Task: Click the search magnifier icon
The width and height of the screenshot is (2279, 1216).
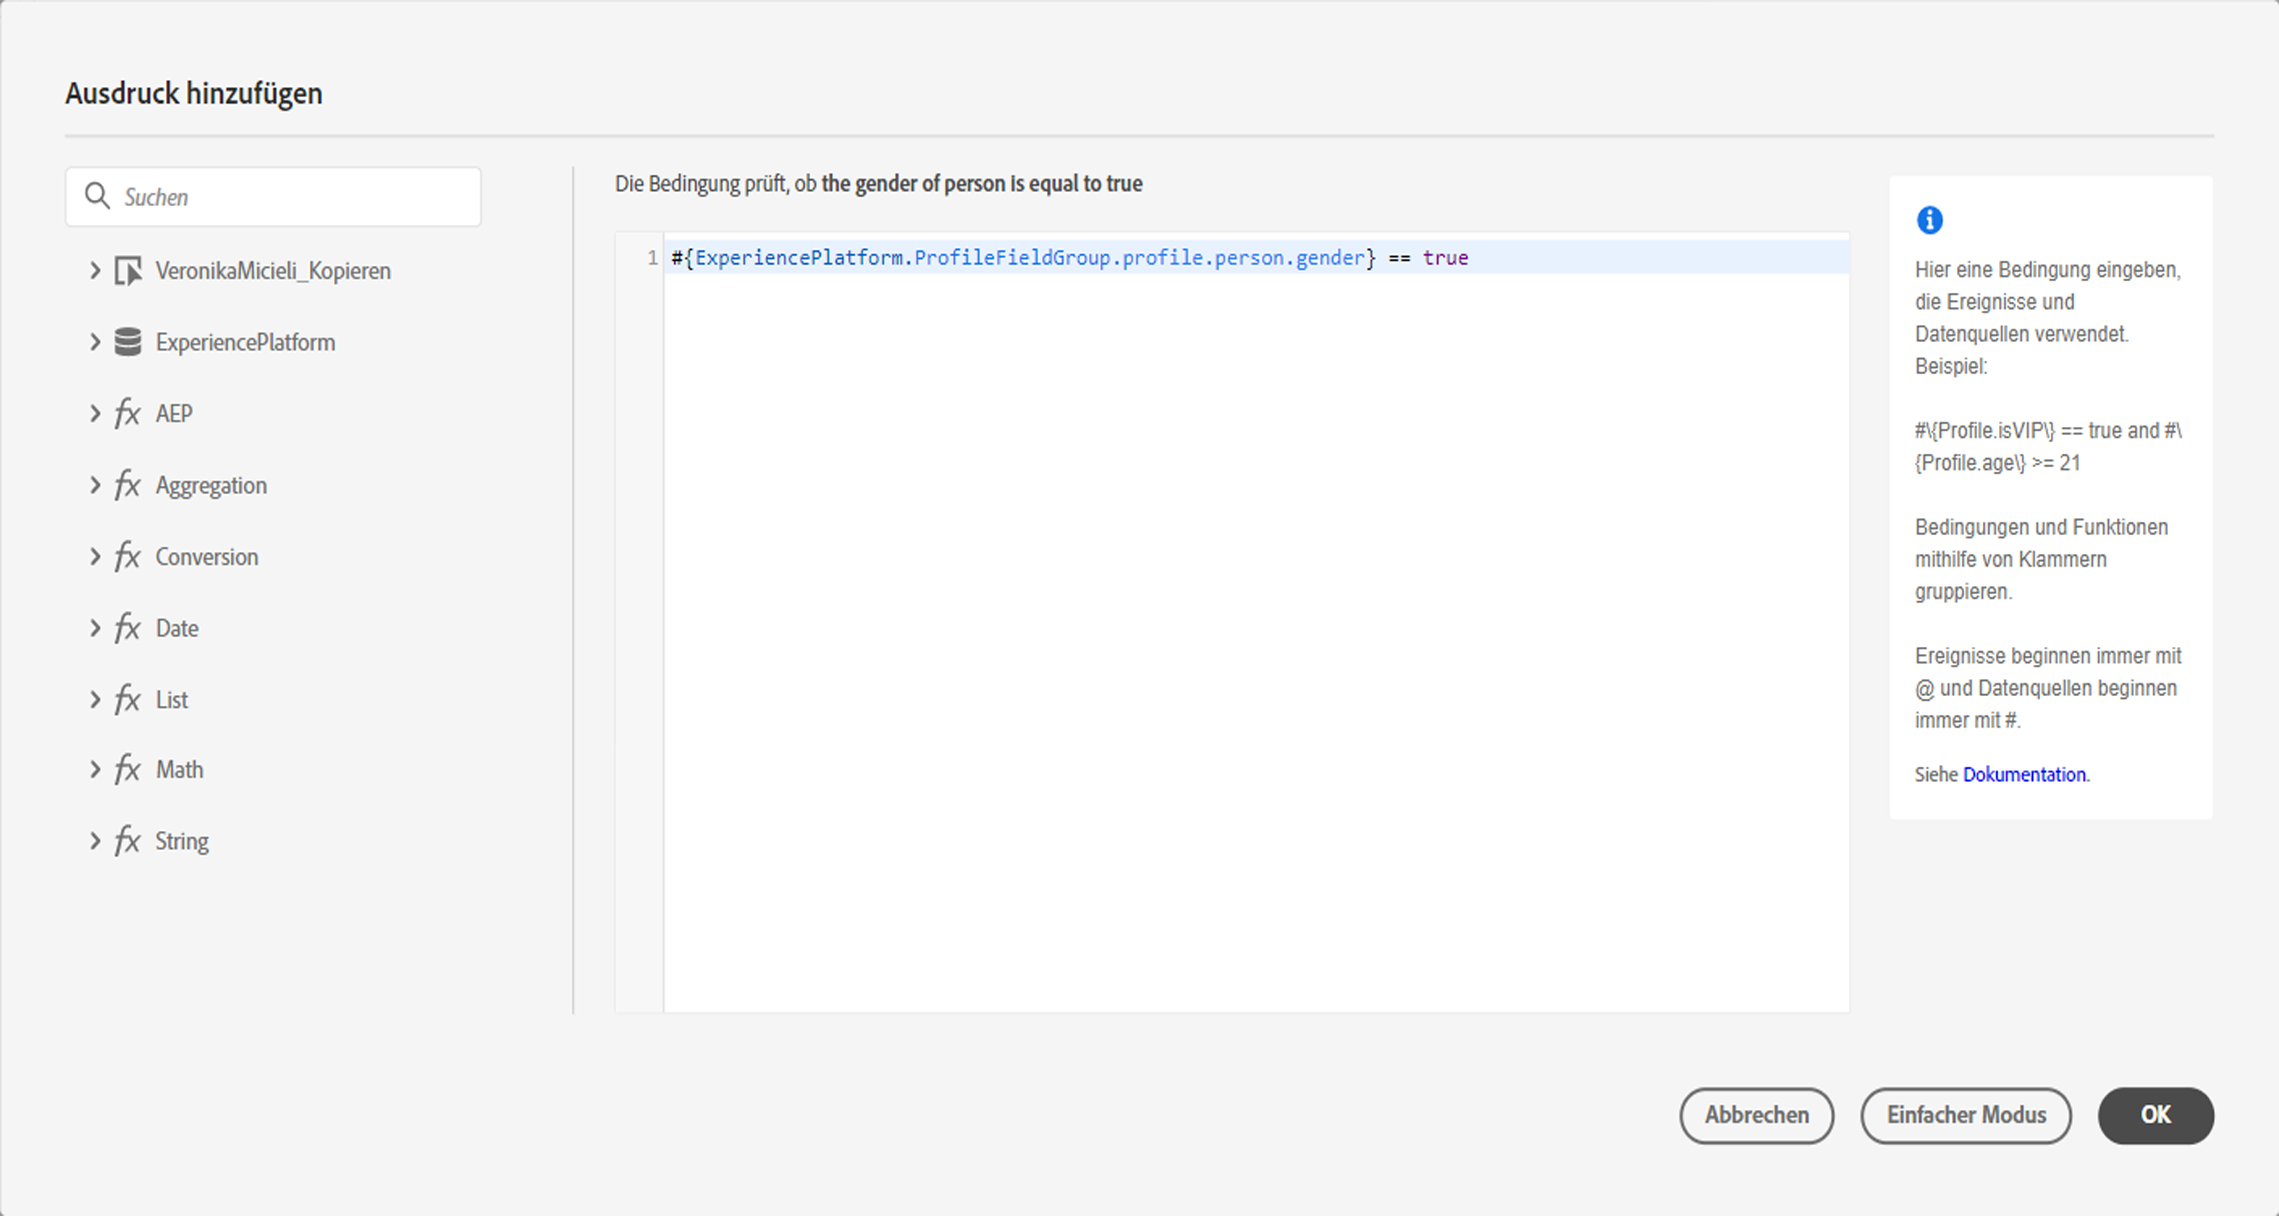Action: pyautogui.click(x=97, y=196)
